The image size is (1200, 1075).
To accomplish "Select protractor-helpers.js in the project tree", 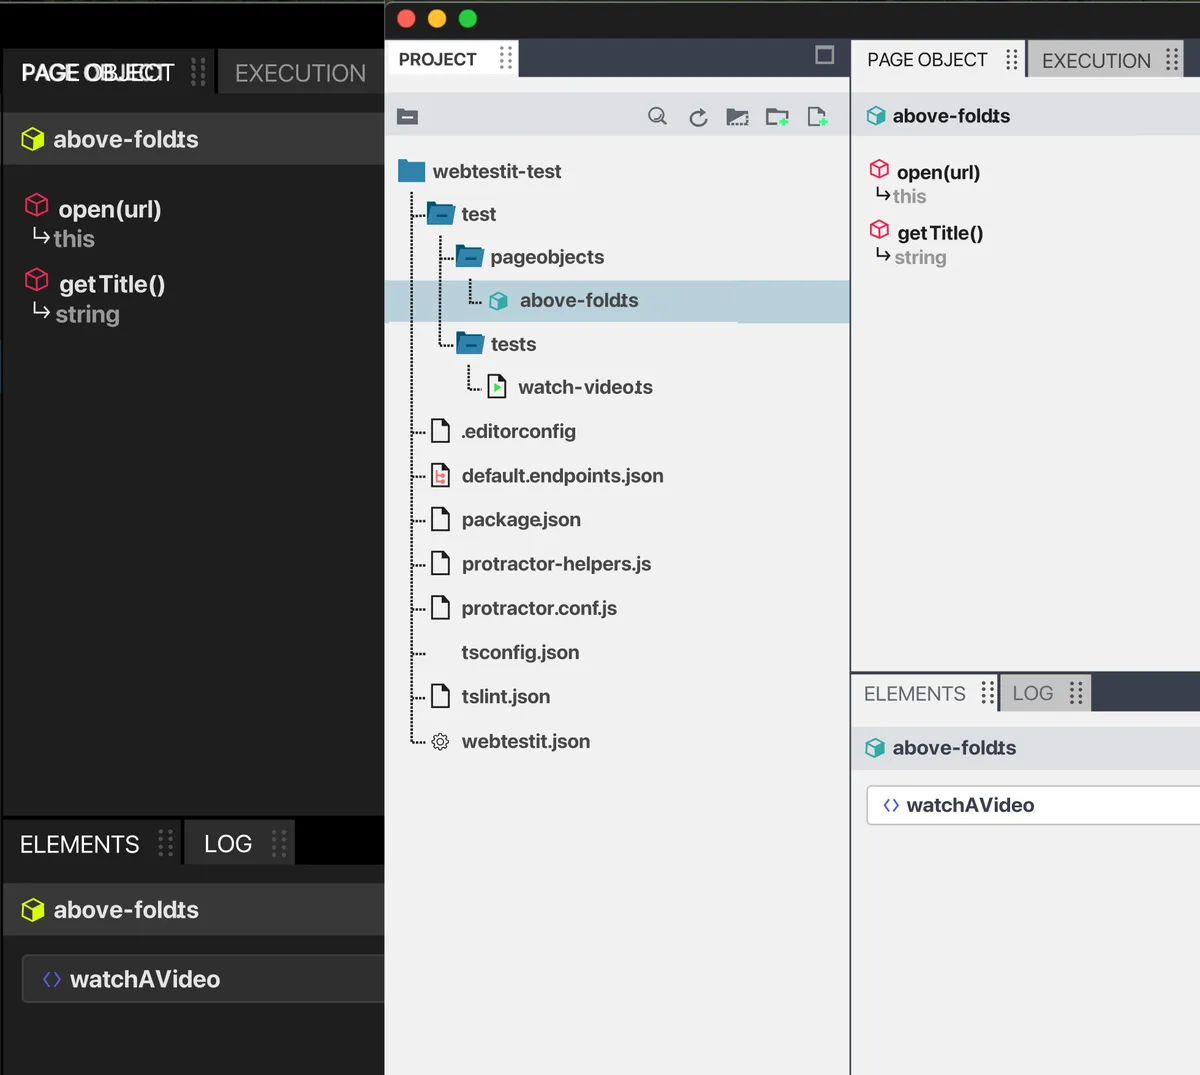I will pyautogui.click(x=556, y=564).
